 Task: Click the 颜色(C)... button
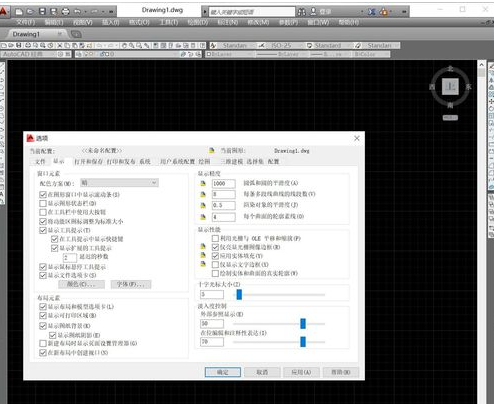81,284
